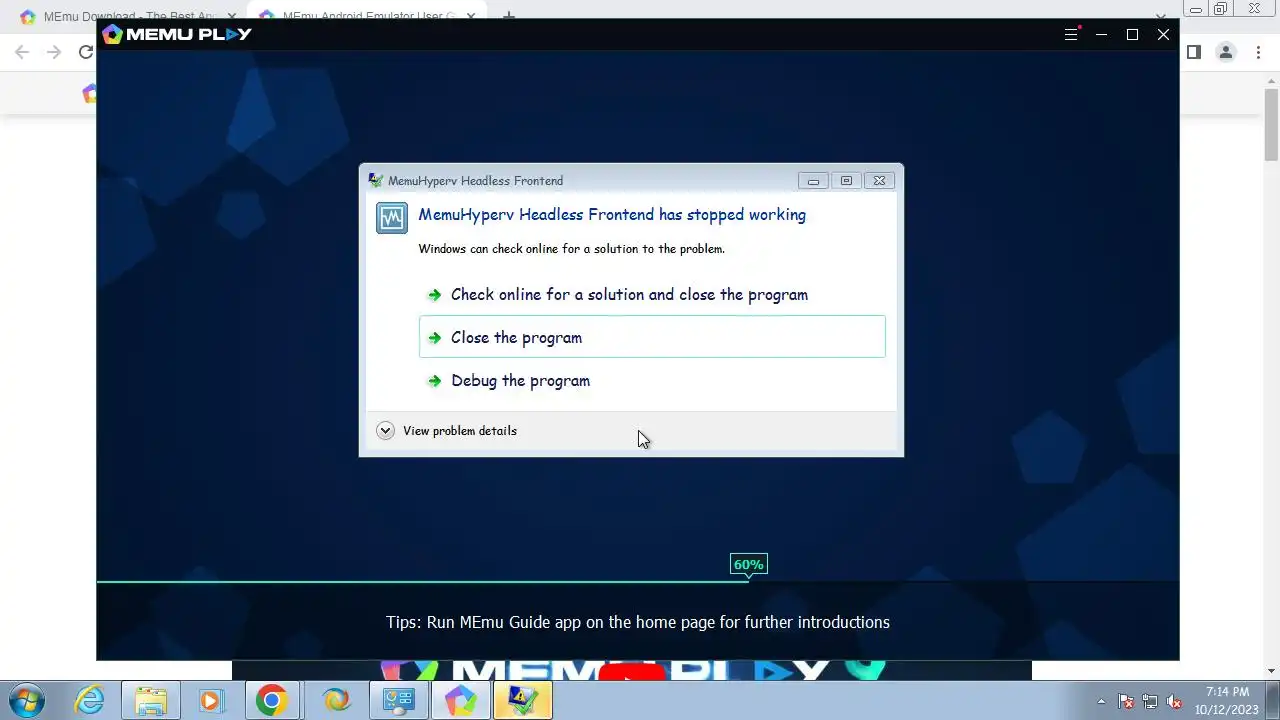This screenshot has width=1280, height=720.
Task: Open Action Center flag tray icon
Action: (x=1126, y=702)
